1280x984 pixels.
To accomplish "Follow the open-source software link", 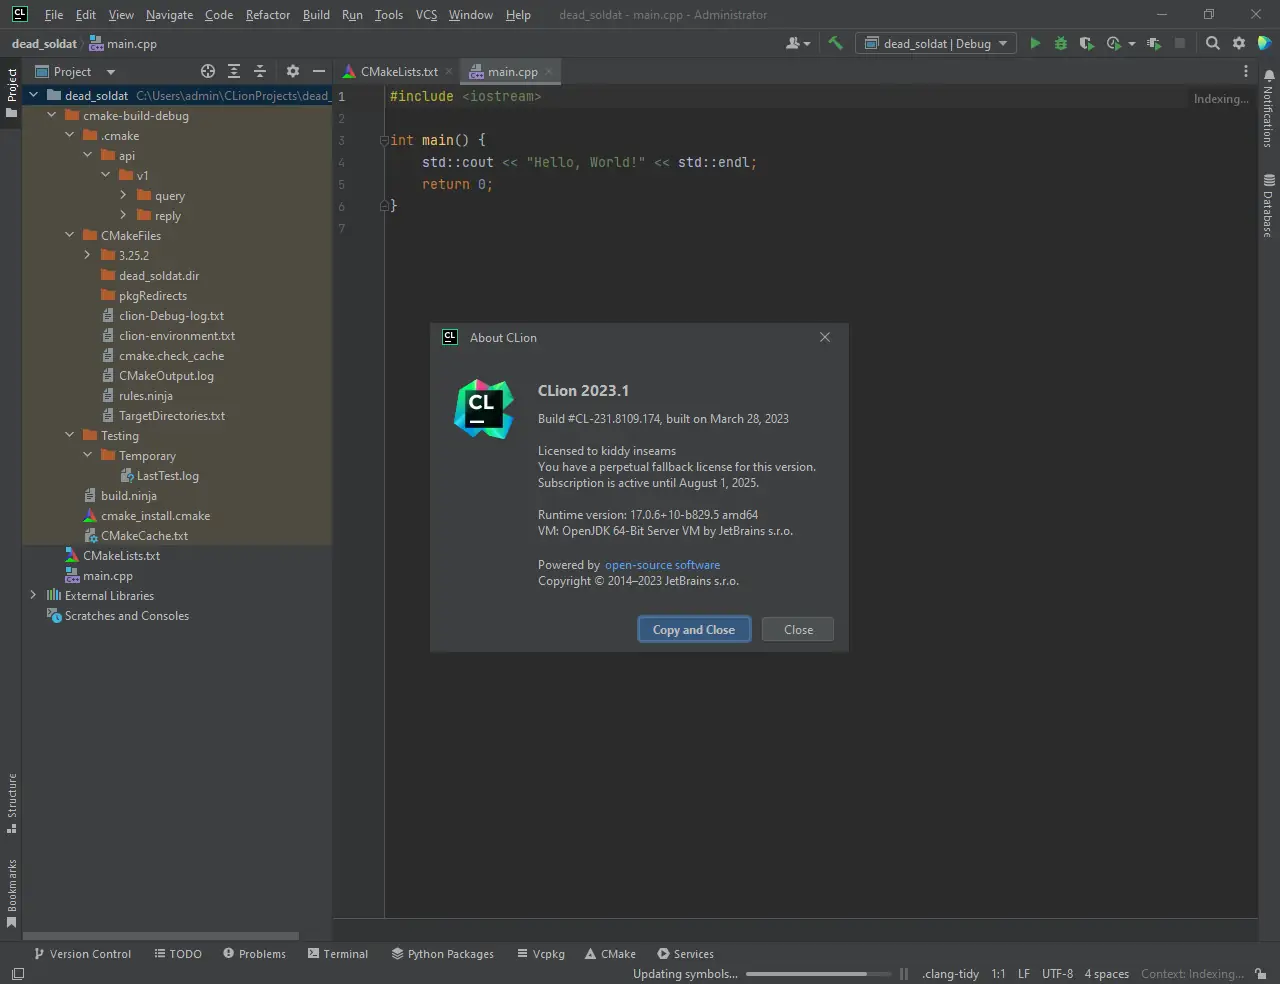I will coord(662,565).
